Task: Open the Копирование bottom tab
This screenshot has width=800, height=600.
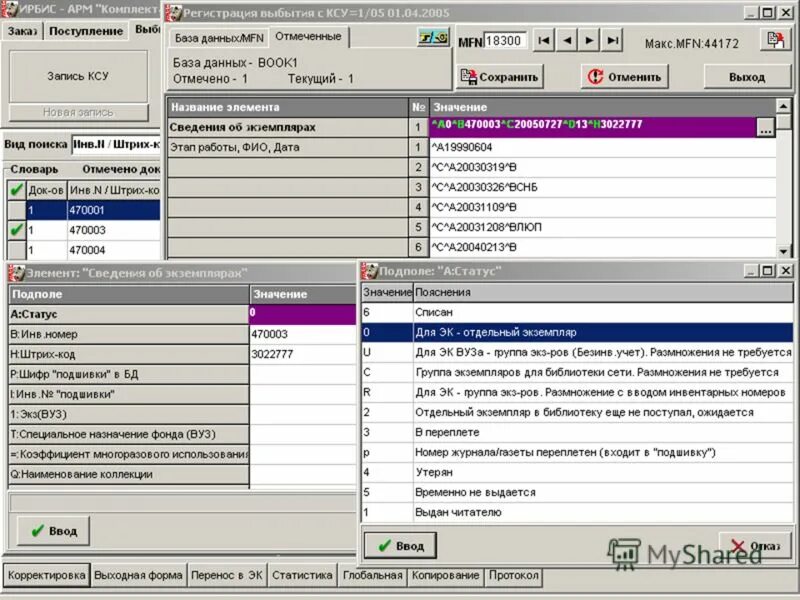Action: click(445, 576)
